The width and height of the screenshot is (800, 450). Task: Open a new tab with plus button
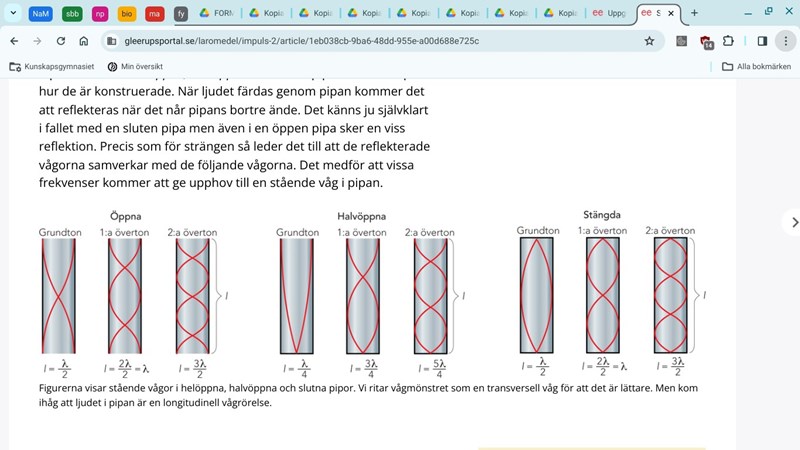pyautogui.click(x=694, y=13)
